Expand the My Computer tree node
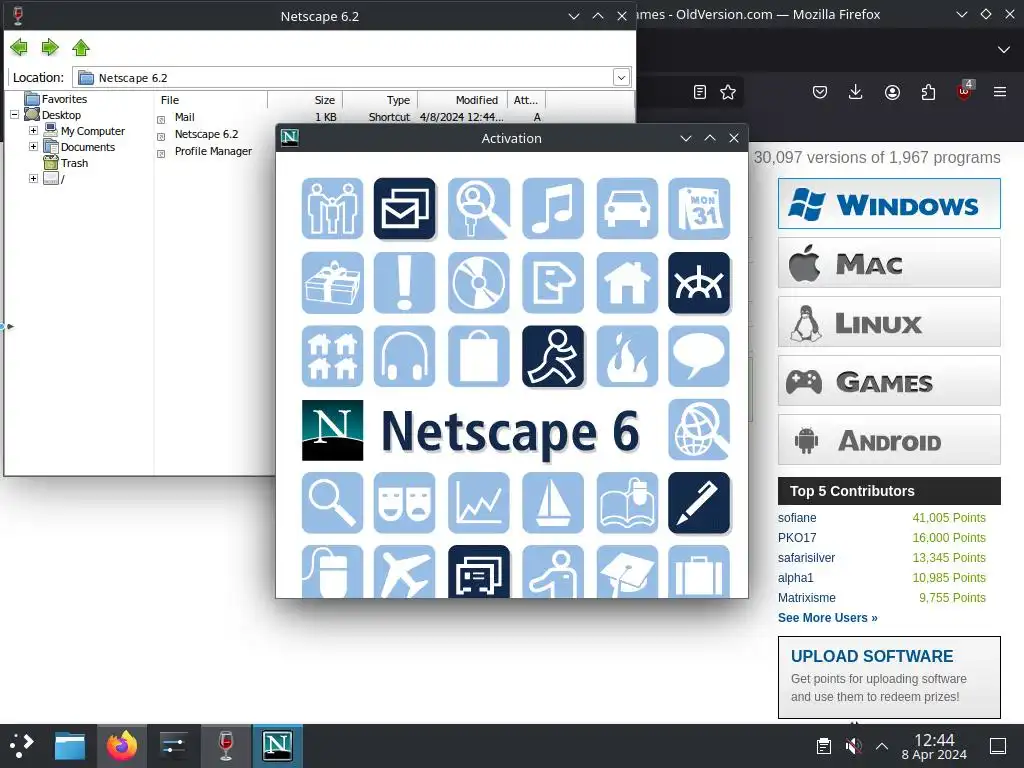The width and height of the screenshot is (1024, 768). pyautogui.click(x=33, y=131)
